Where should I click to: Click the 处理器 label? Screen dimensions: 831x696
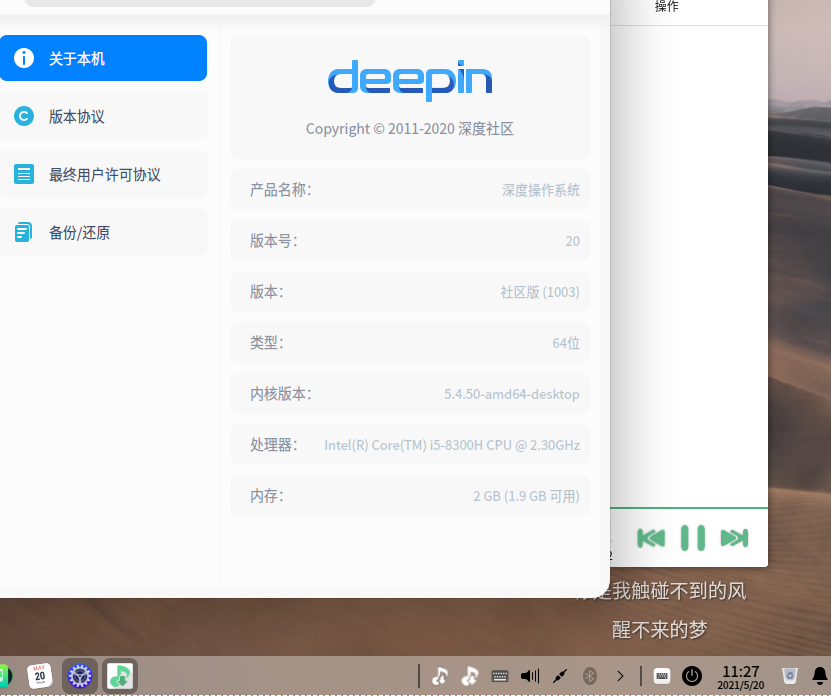(274, 445)
